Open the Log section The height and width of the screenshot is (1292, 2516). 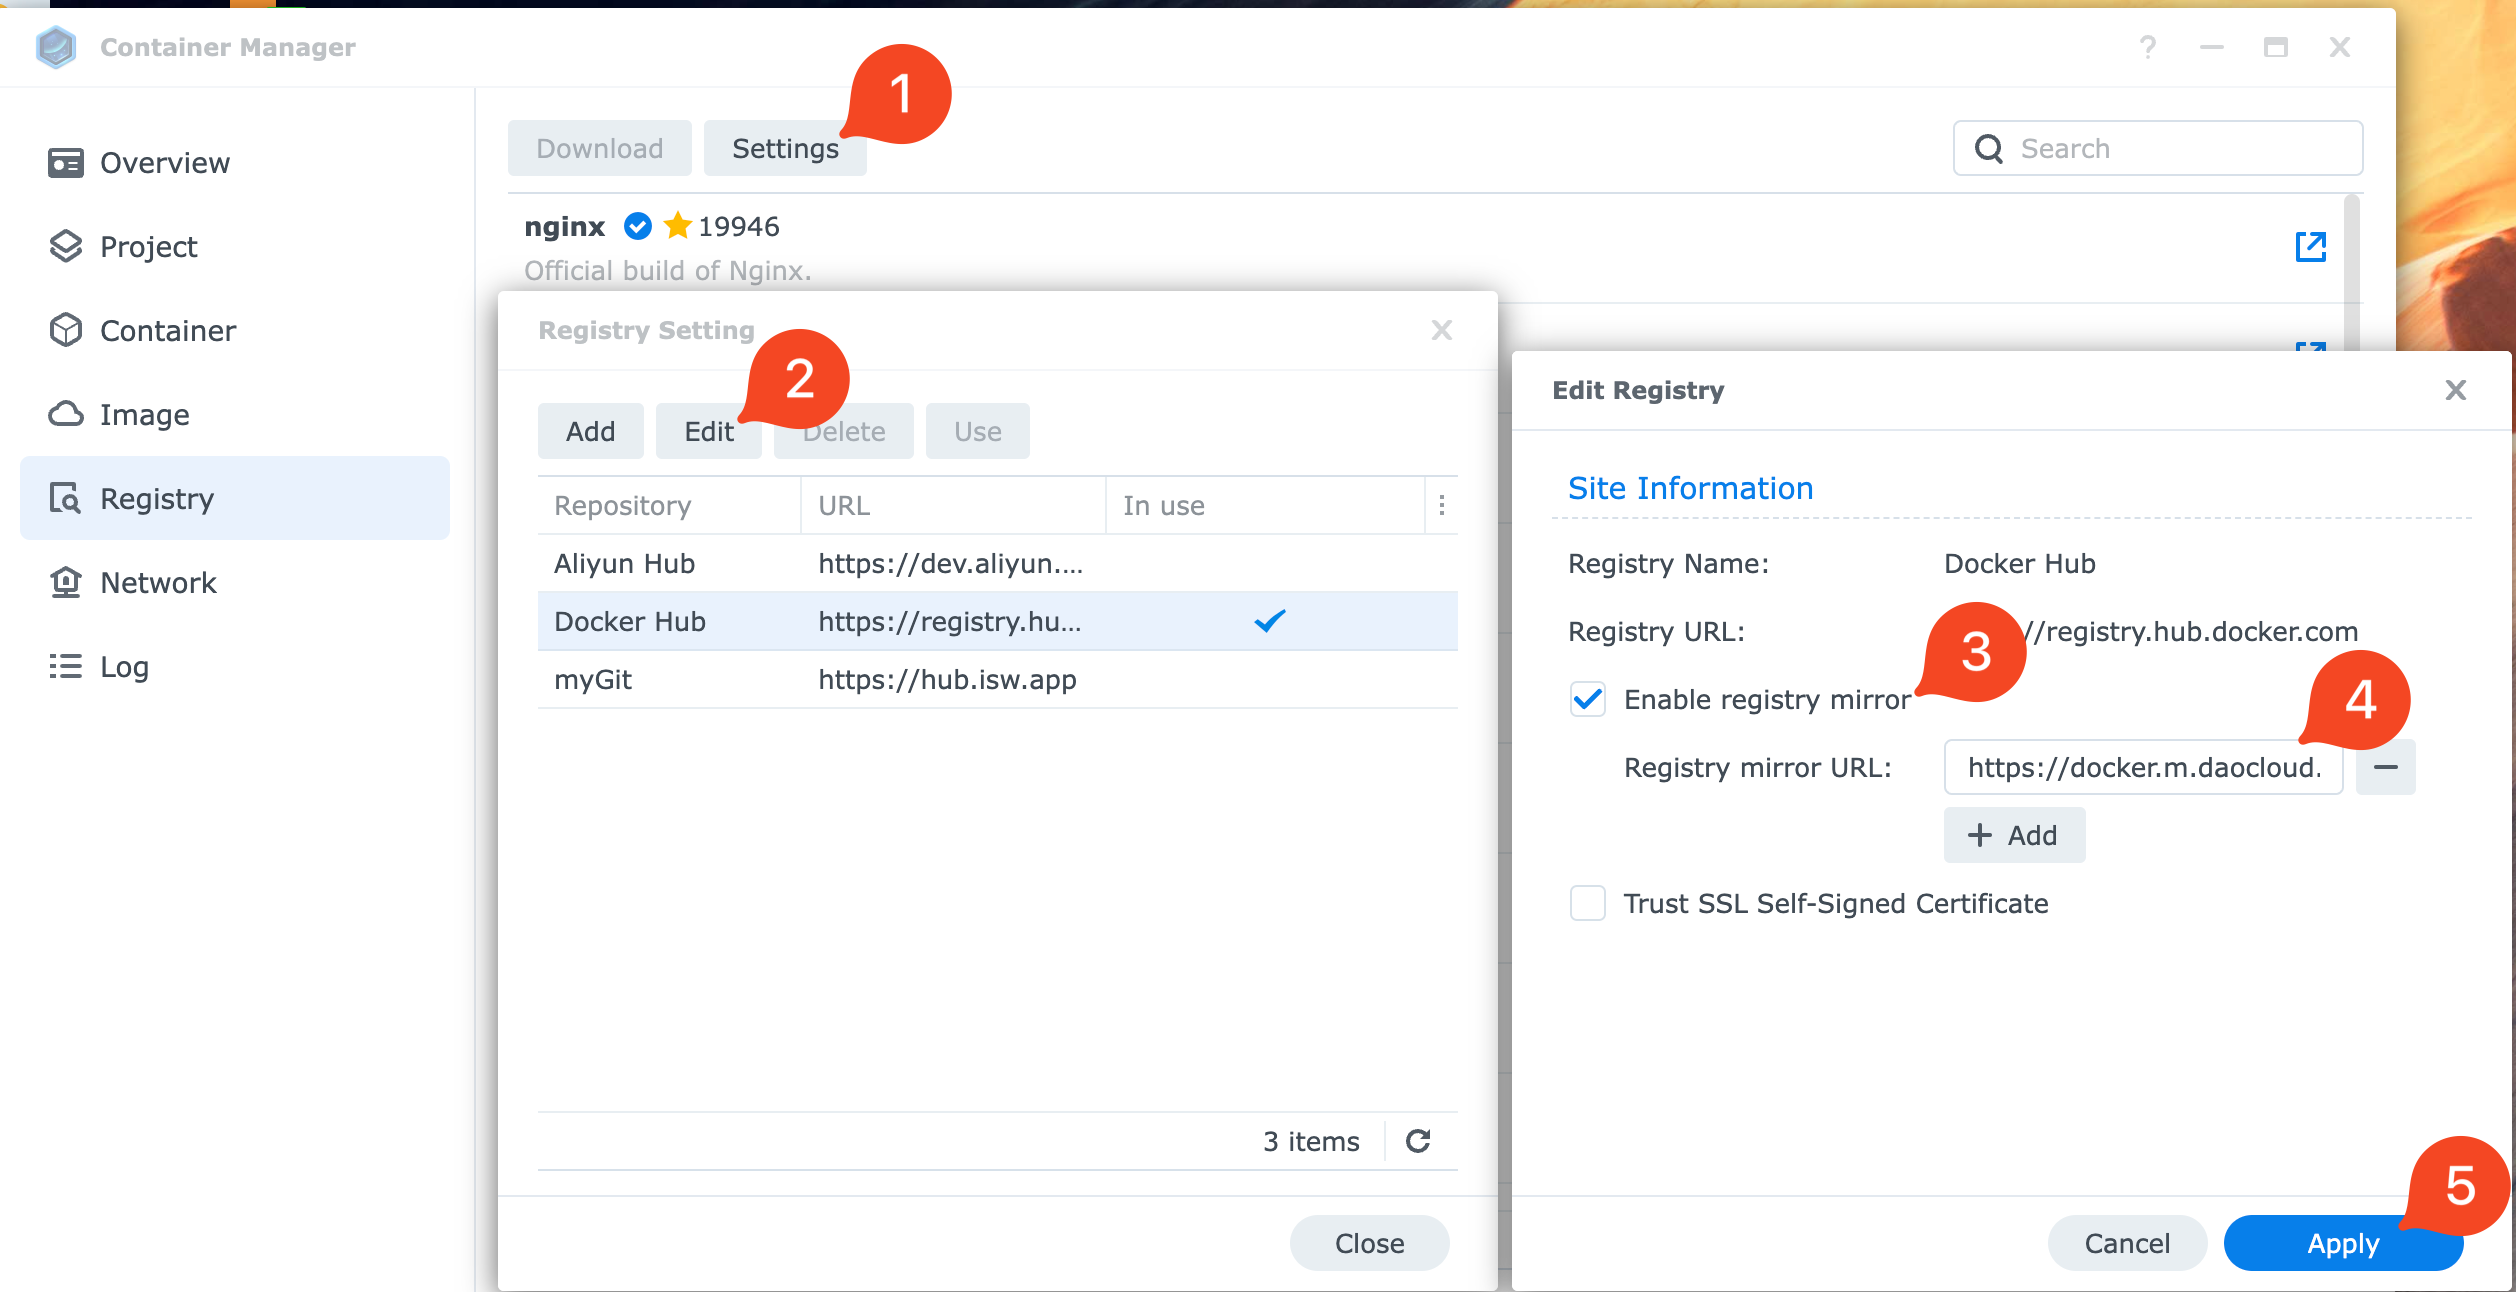[x=235, y=667]
